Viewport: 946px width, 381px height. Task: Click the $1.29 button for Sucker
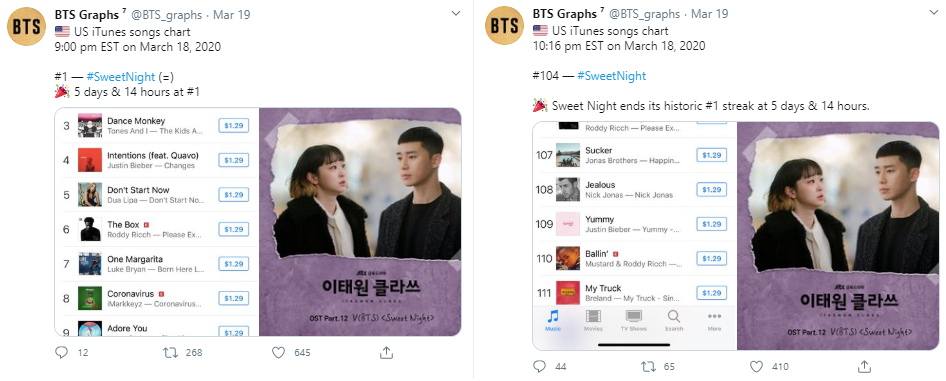pos(711,155)
